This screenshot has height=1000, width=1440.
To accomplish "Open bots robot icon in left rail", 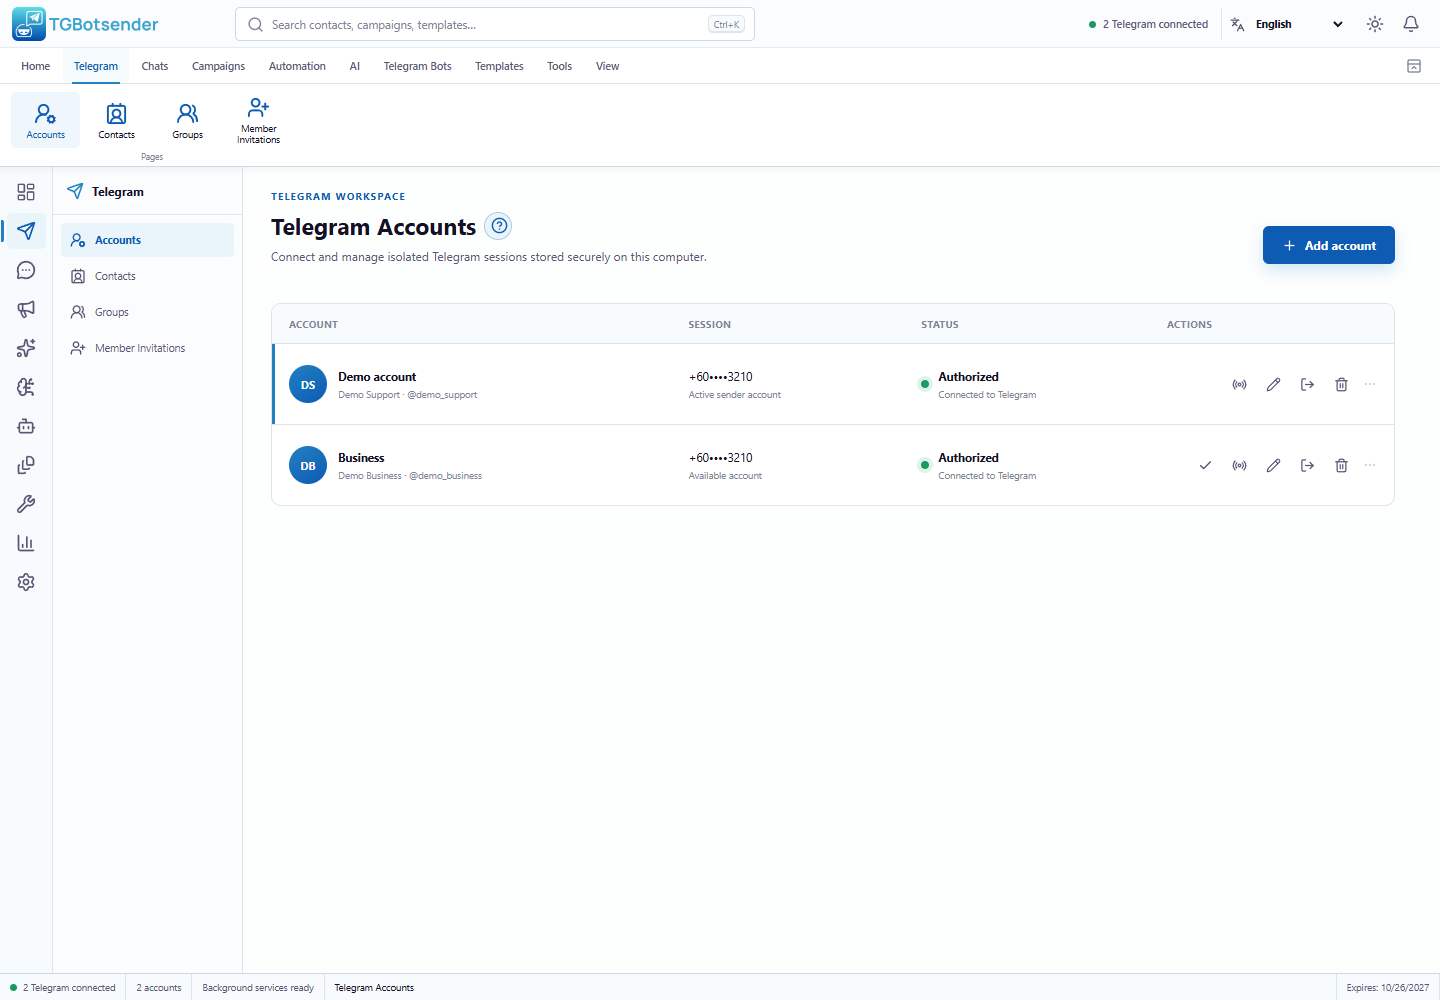I will [26, 426].
